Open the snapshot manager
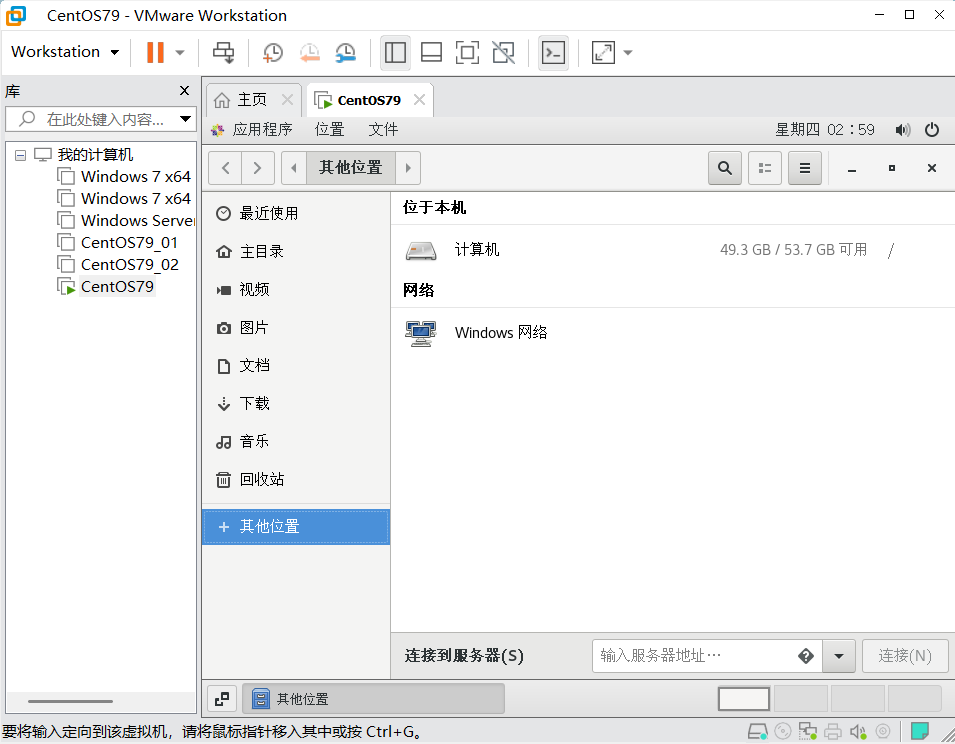Image resolution: width=955 pixels, height=744 pixels. tap(346, 52)
